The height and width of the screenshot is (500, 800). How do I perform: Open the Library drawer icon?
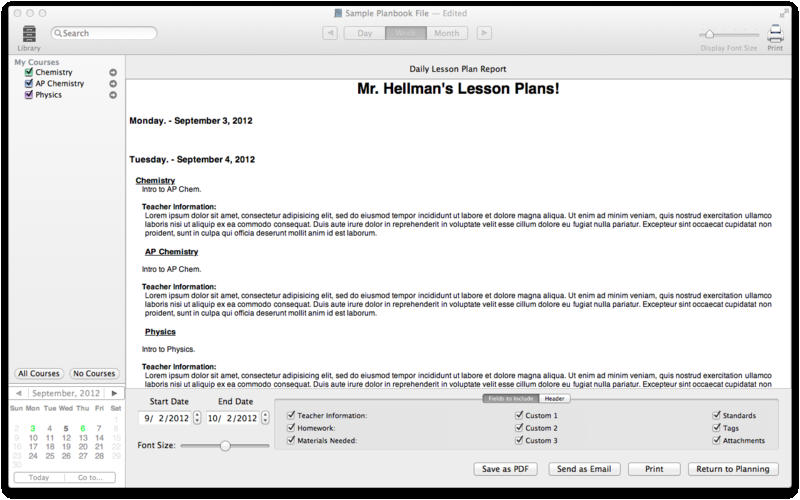(x=29, y=34)
